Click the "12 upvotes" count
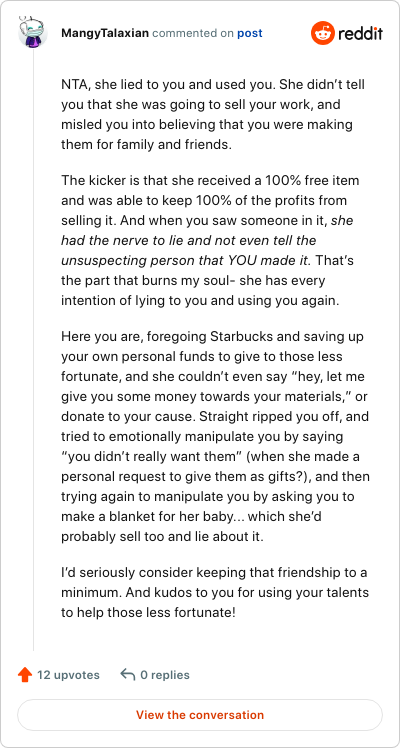Image resolution: width=400 pixels, height=748 pixels. tap(68, 675)
